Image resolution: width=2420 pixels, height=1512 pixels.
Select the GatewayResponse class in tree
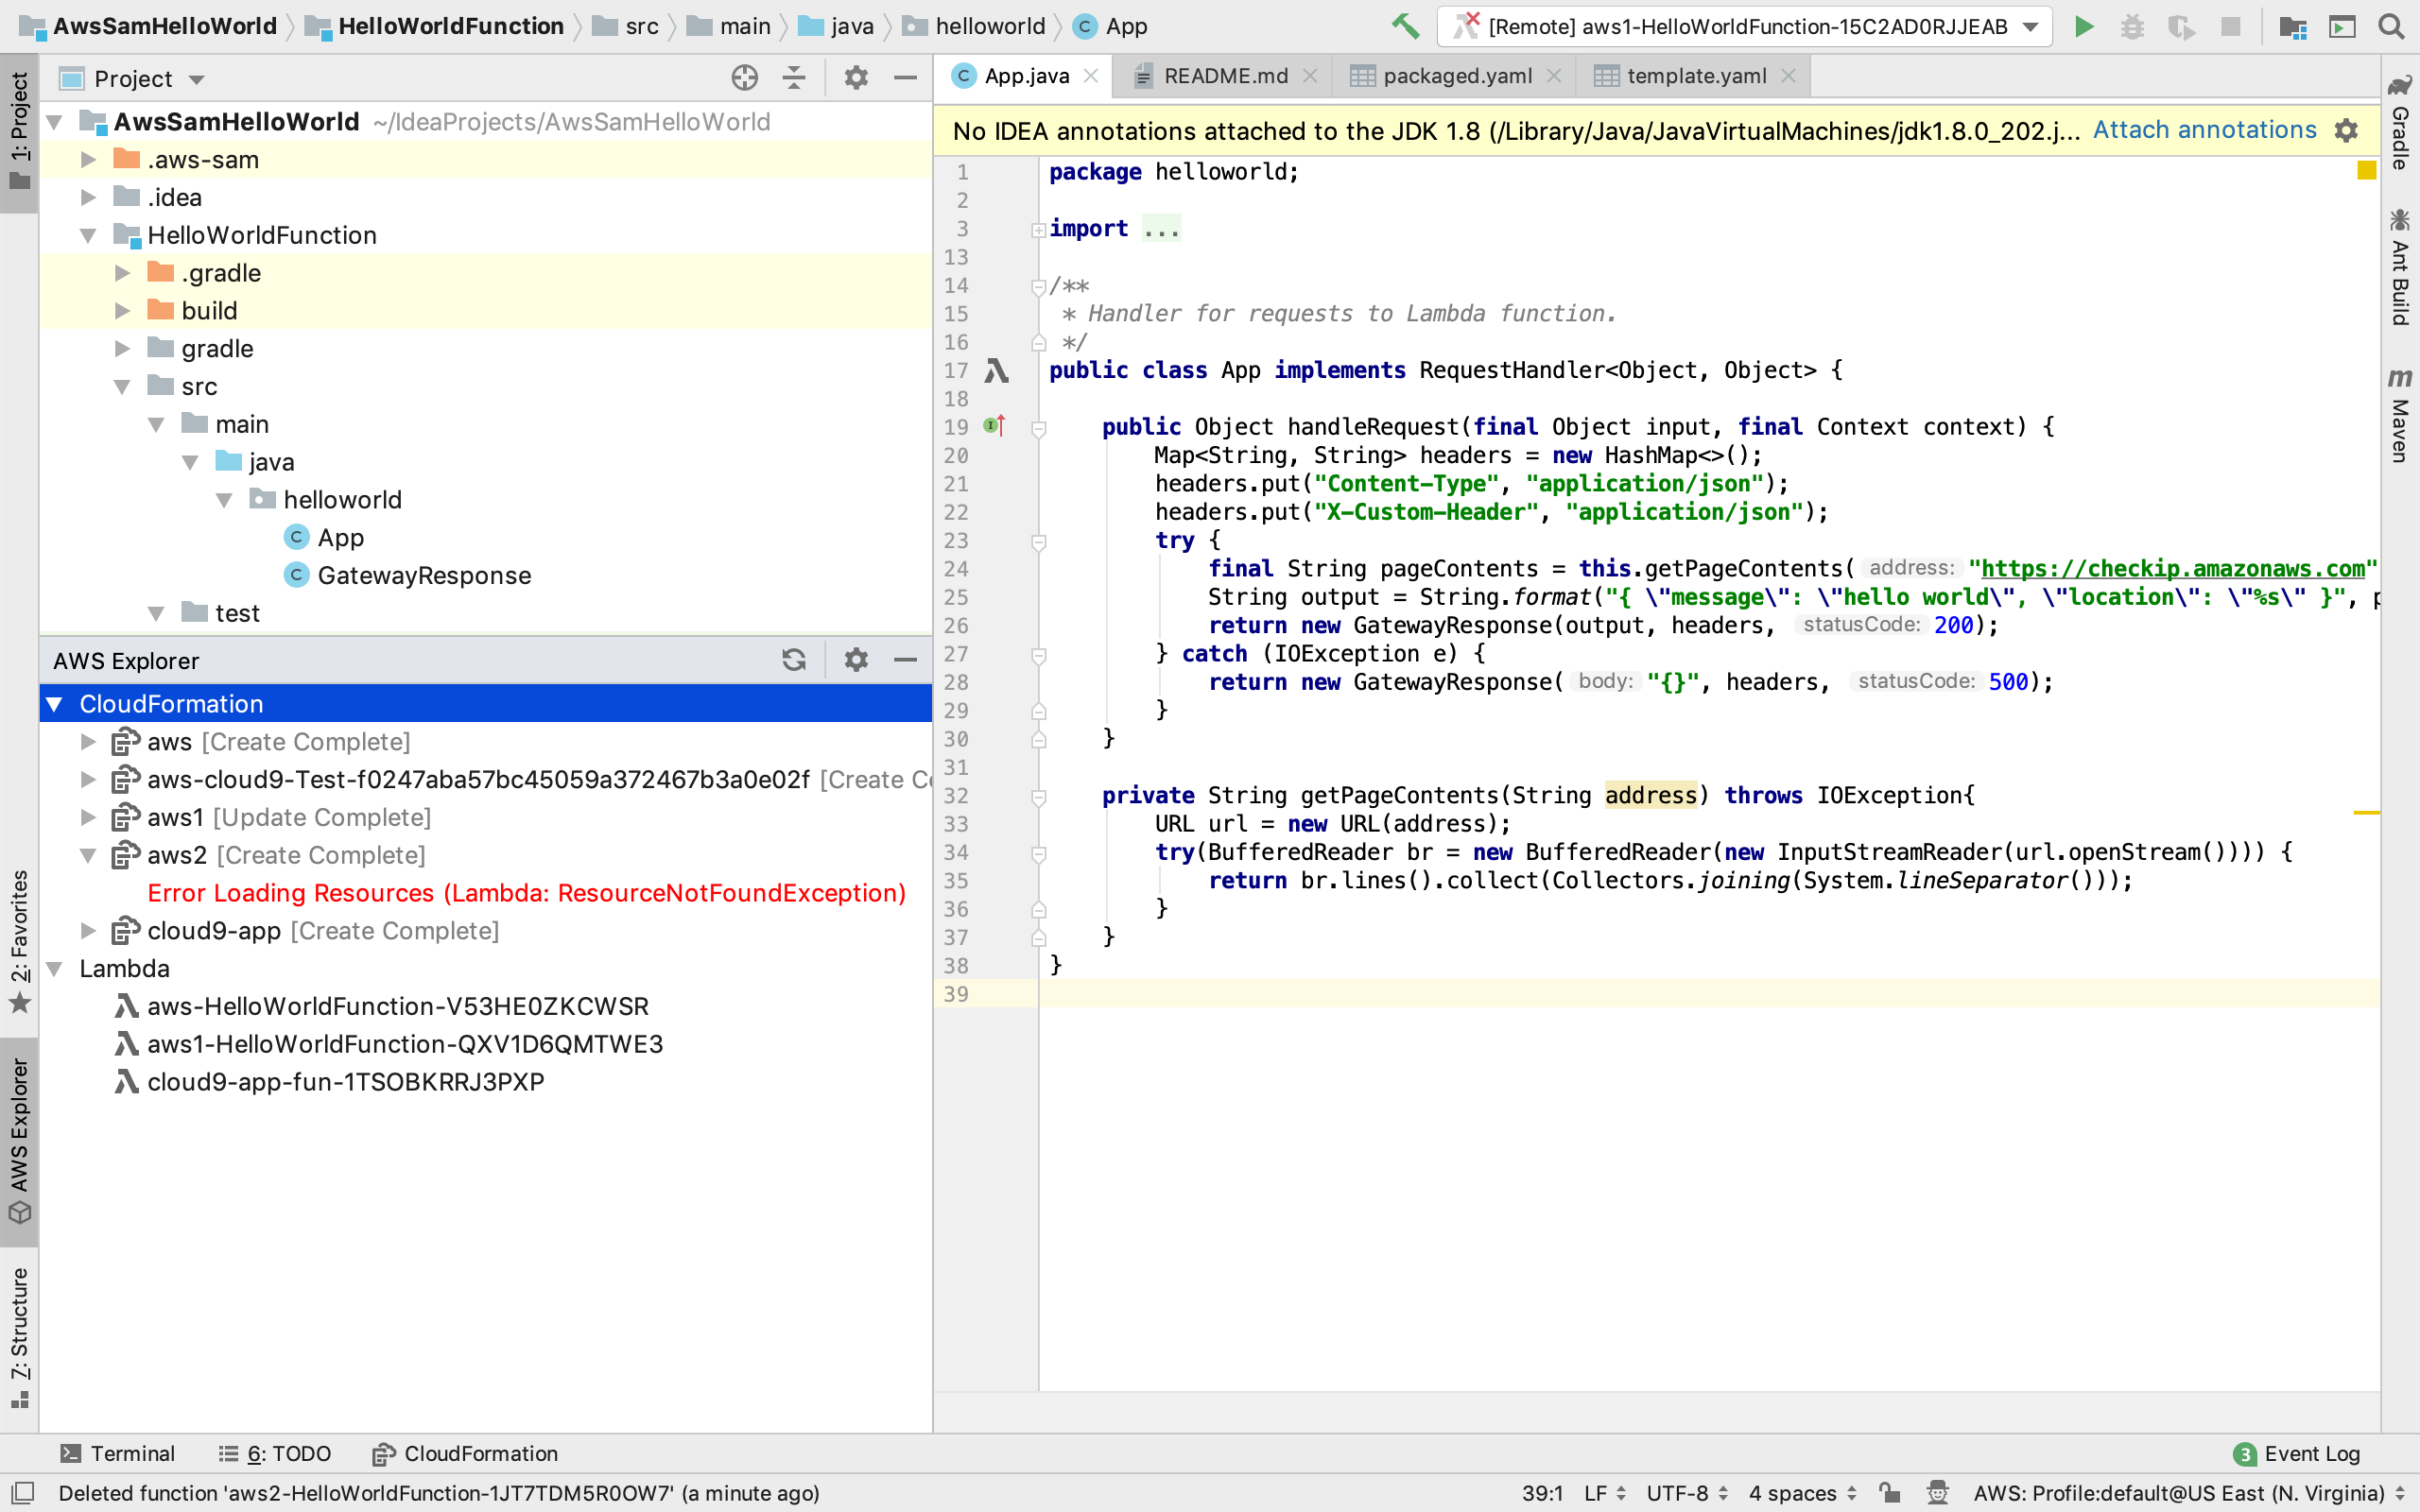click(423, 575)
